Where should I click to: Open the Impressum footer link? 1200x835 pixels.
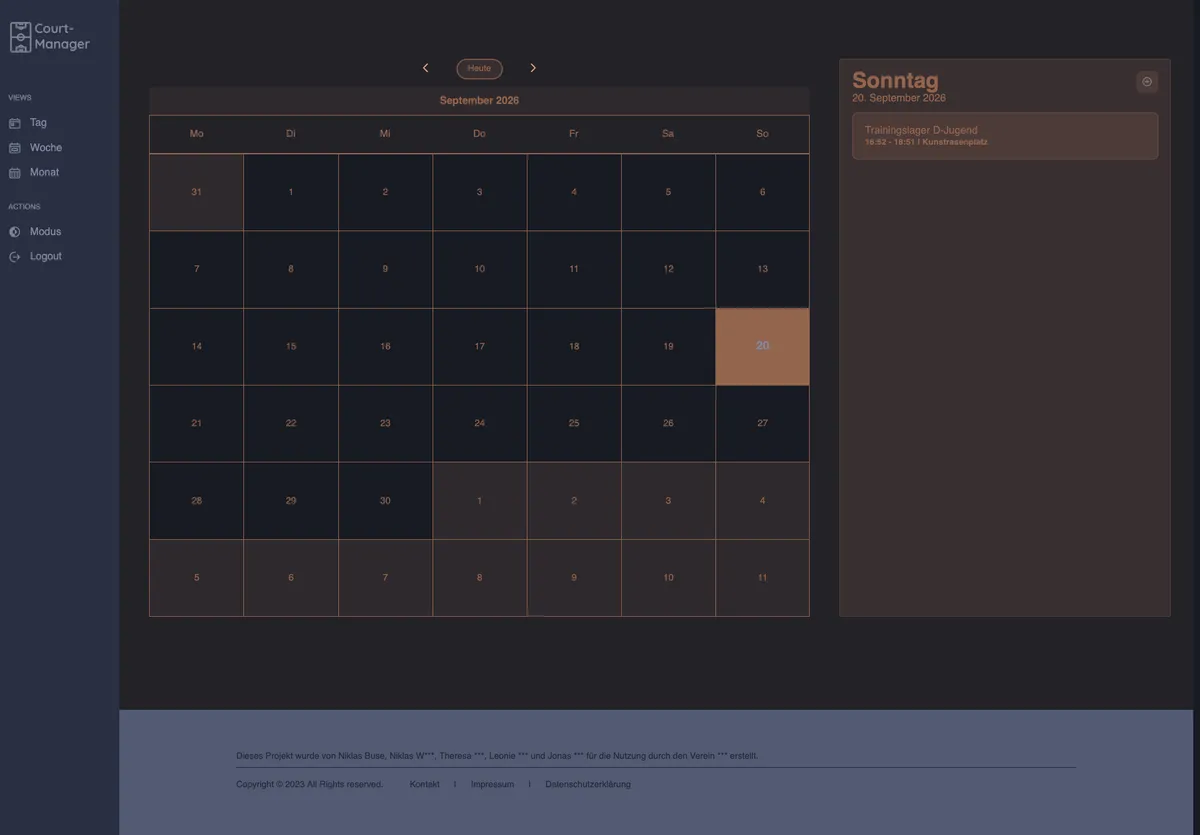492,784
